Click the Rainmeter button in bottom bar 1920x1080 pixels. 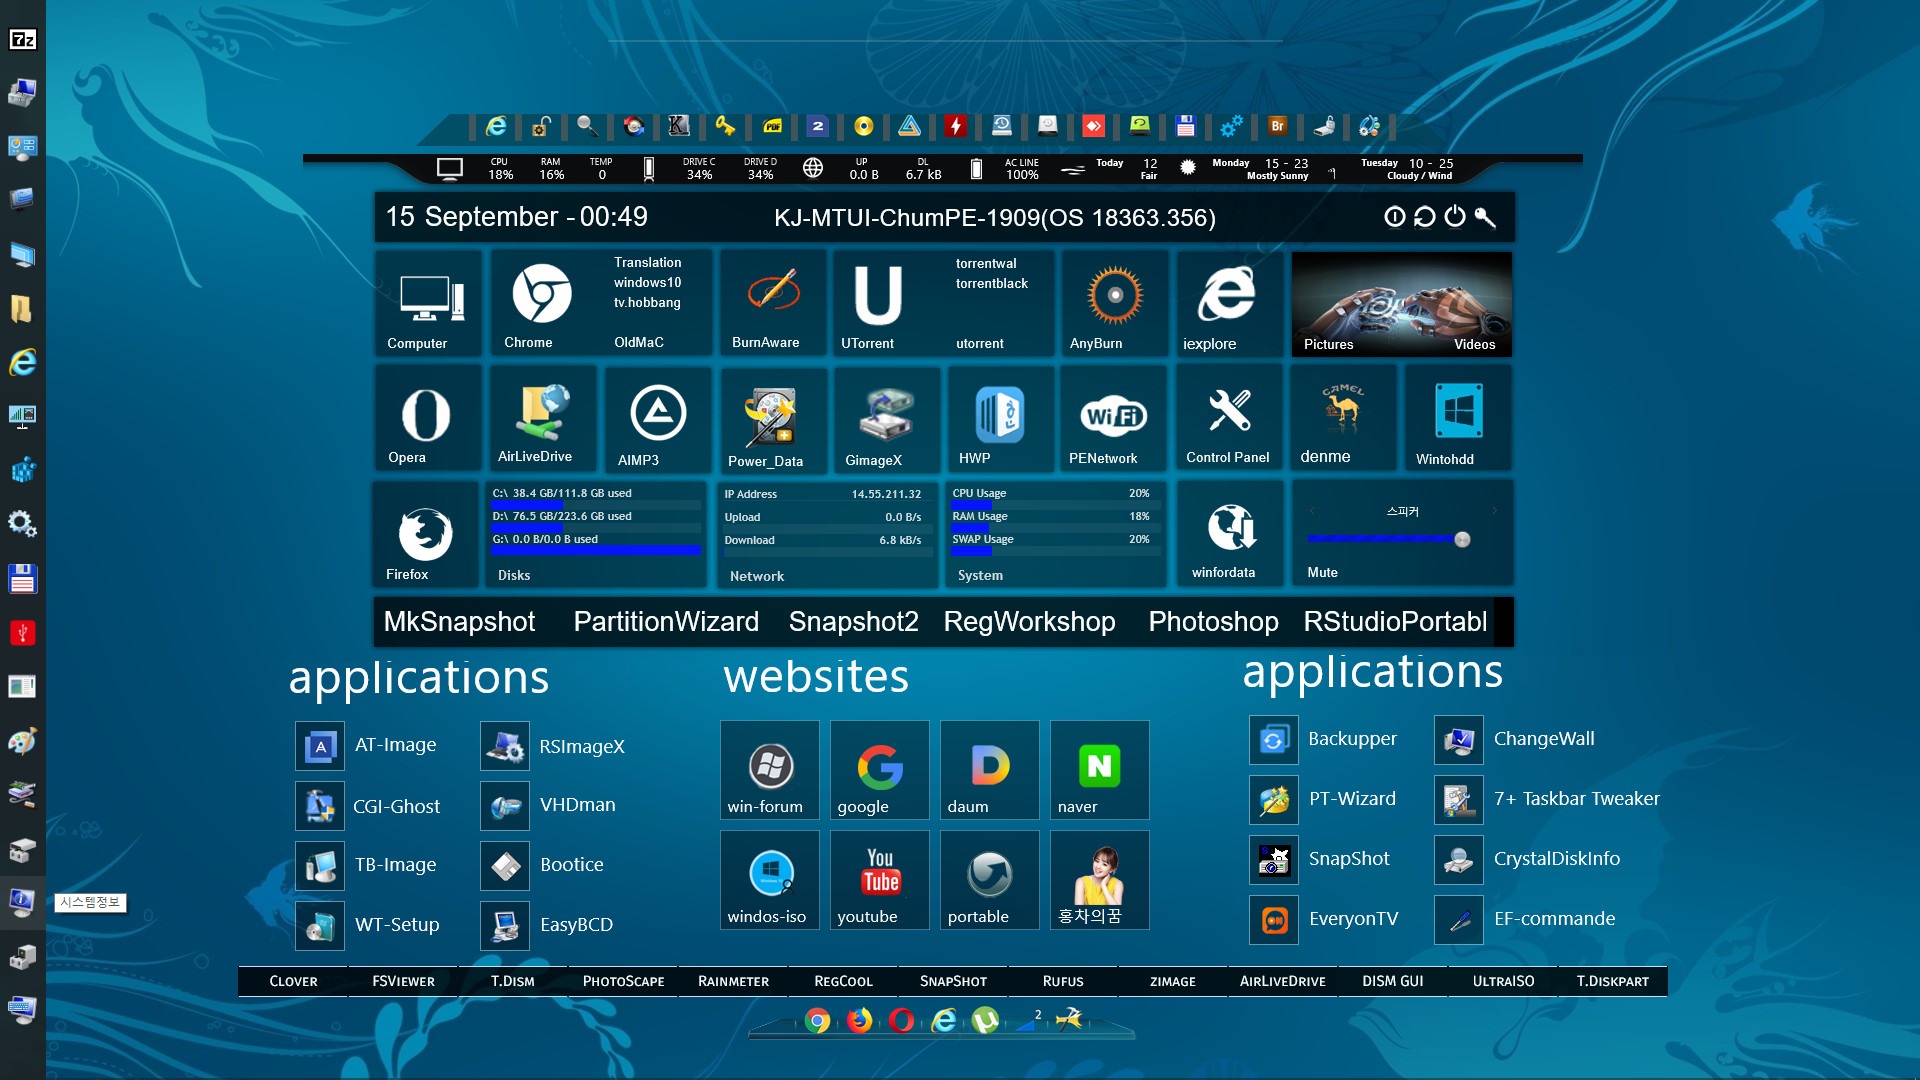pos(733,981)
